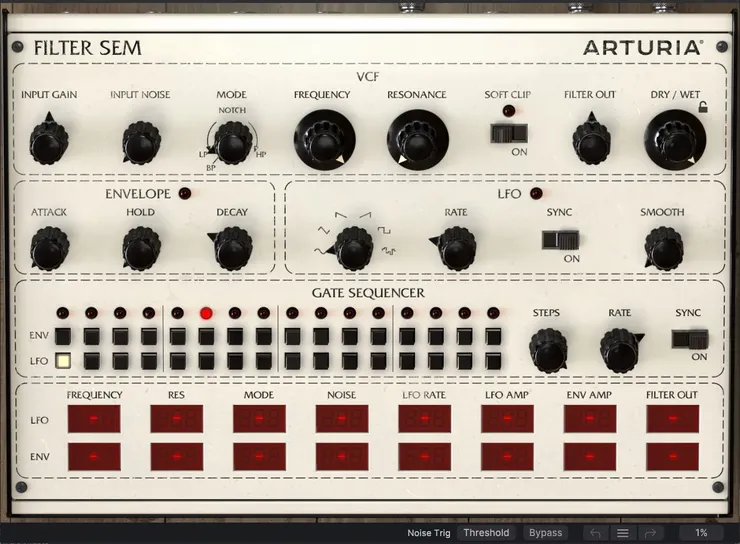Click the Filter SEM title

click(88, 48)
